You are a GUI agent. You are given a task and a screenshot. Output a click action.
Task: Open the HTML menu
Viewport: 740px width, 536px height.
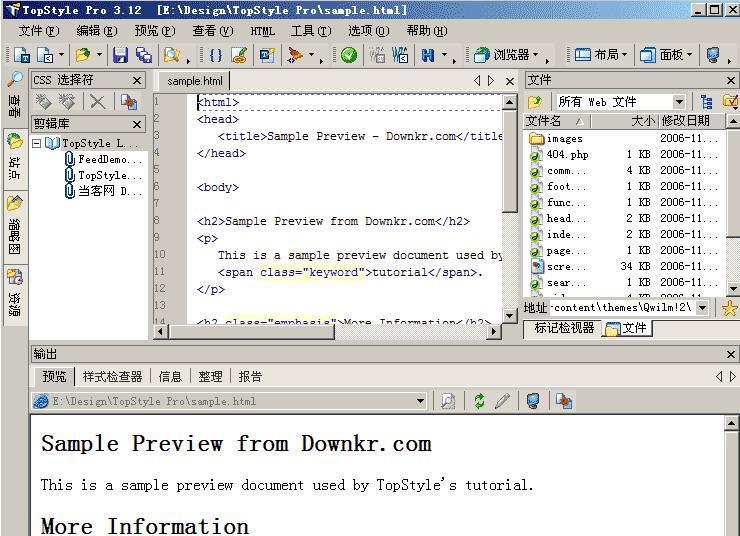click(262, 31)
